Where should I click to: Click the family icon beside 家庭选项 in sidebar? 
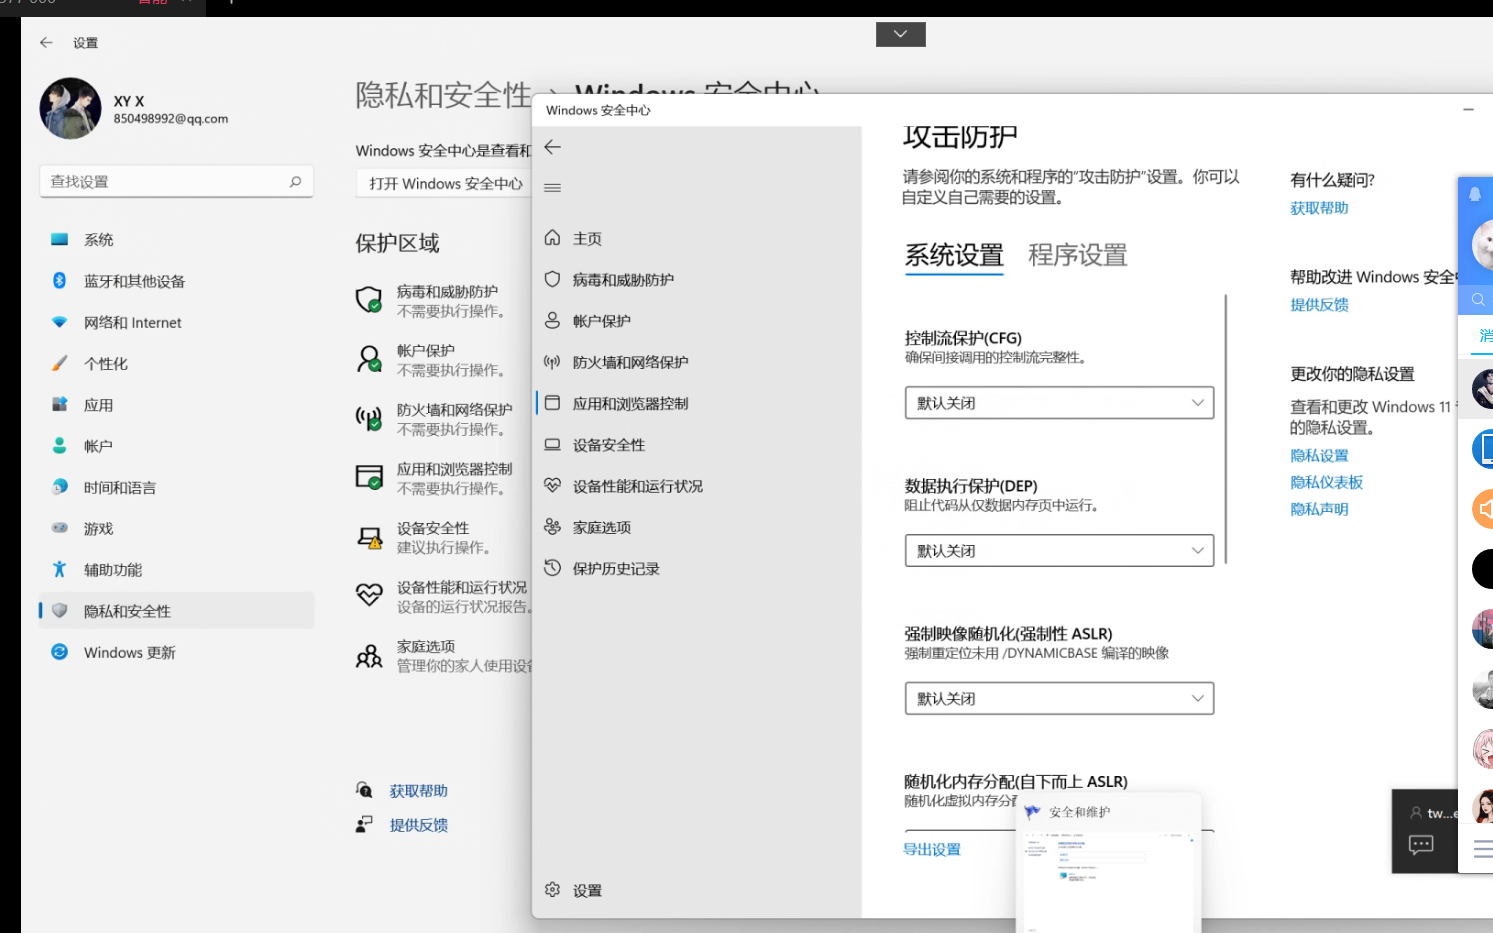(x=552, y=526)
